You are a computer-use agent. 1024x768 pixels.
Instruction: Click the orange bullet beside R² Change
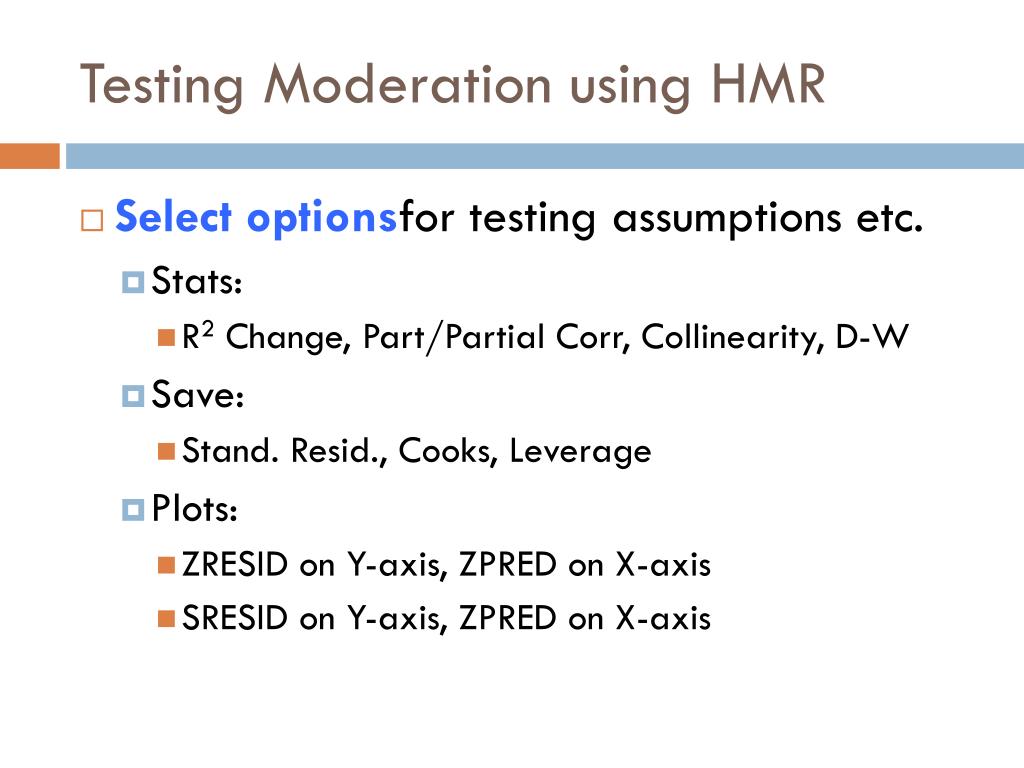[x=166, y=338]
